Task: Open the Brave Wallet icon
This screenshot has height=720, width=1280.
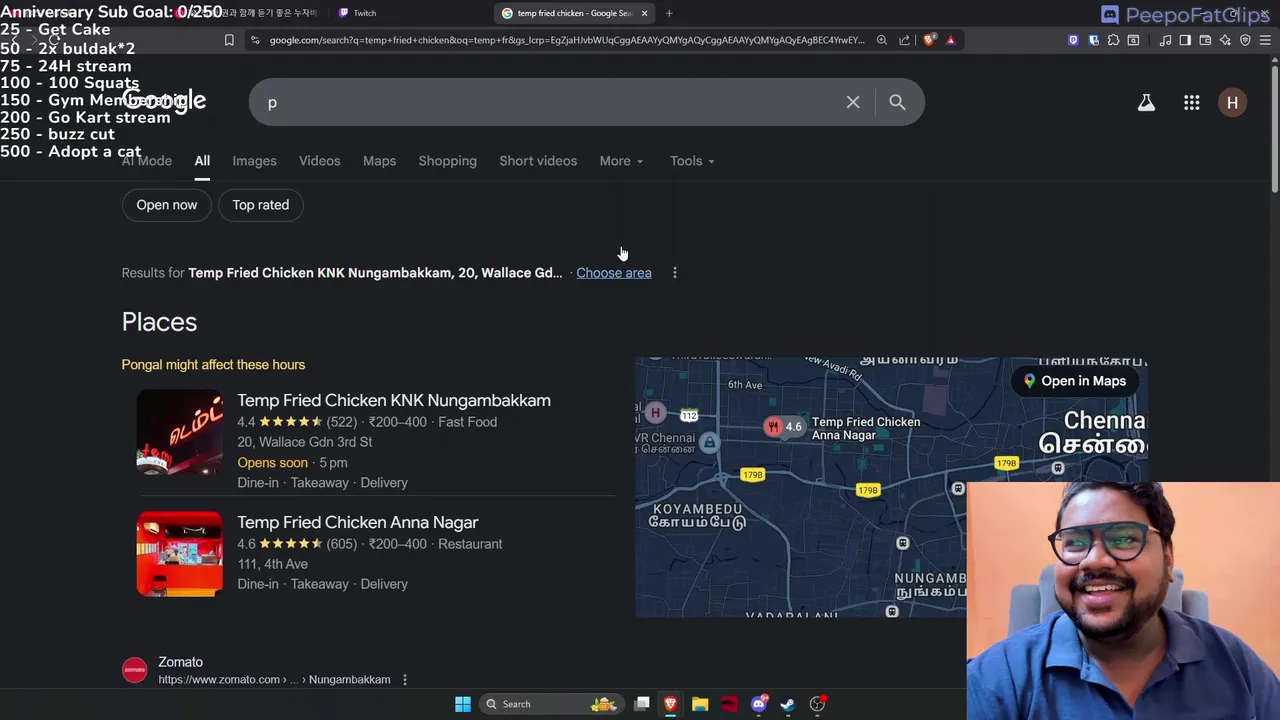Action: 1205,40
